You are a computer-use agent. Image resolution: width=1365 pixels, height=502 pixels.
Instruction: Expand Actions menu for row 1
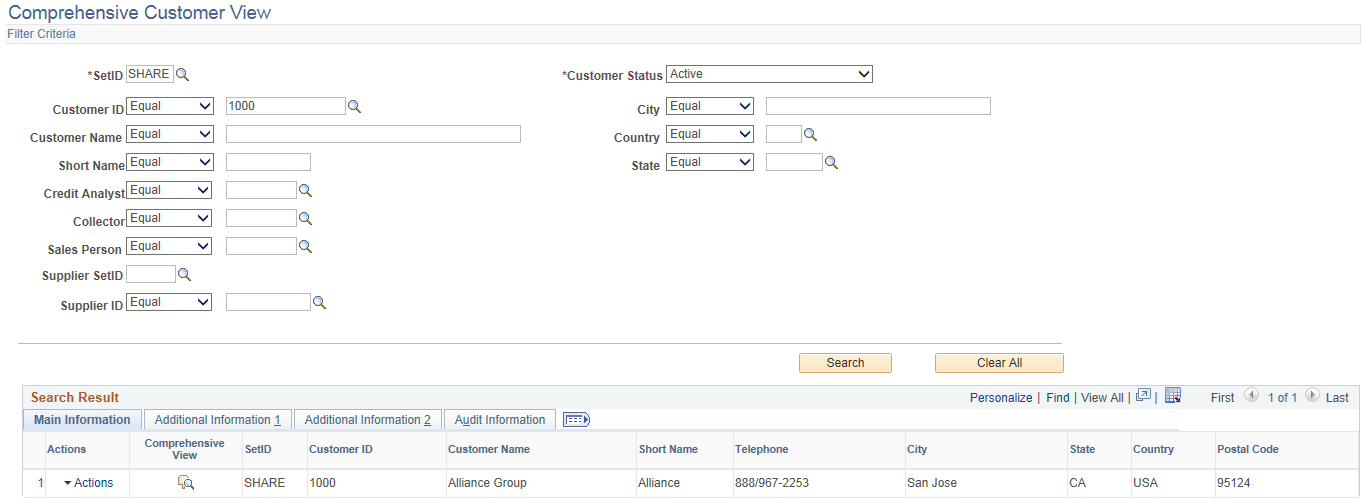point(88,483)
